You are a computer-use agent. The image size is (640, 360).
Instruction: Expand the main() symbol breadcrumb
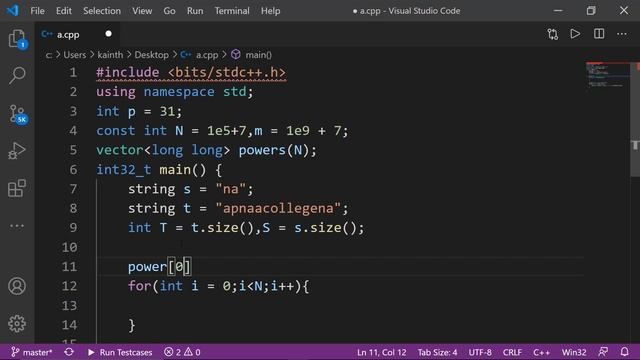pyautogui.click(x=258, y=55)
